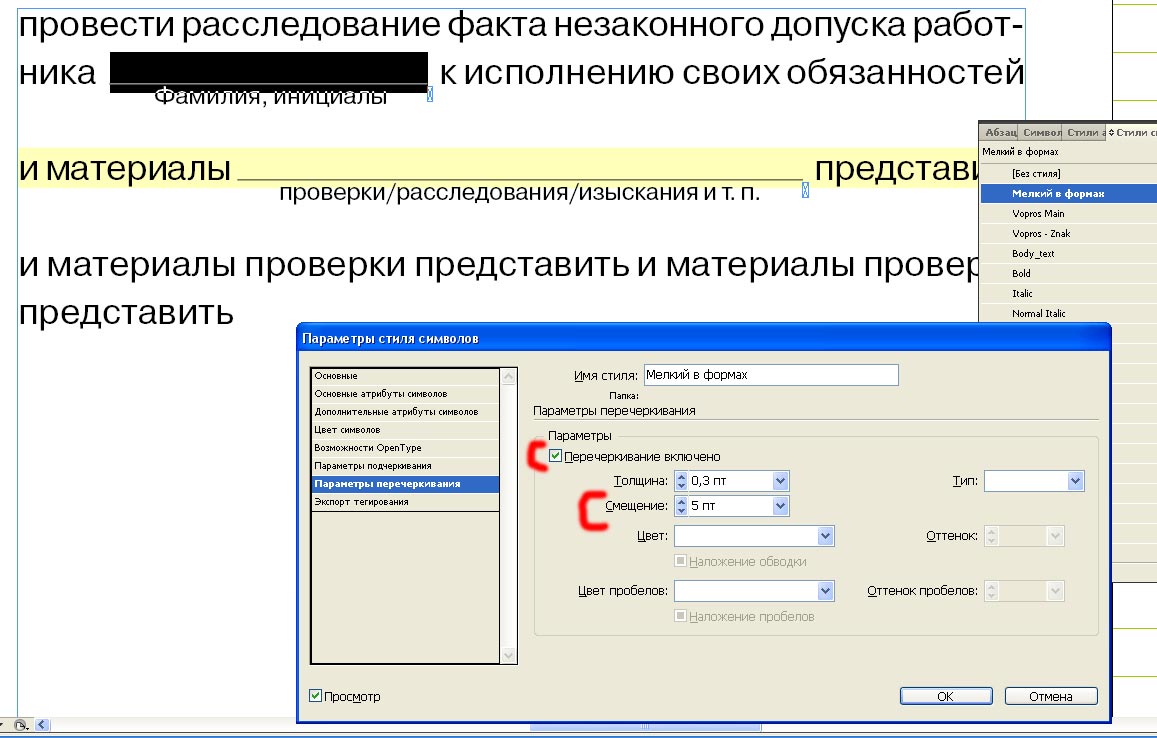Open the 'Оттенок' dropdown arrow
1157x738 pixels.
point(1055,536)
